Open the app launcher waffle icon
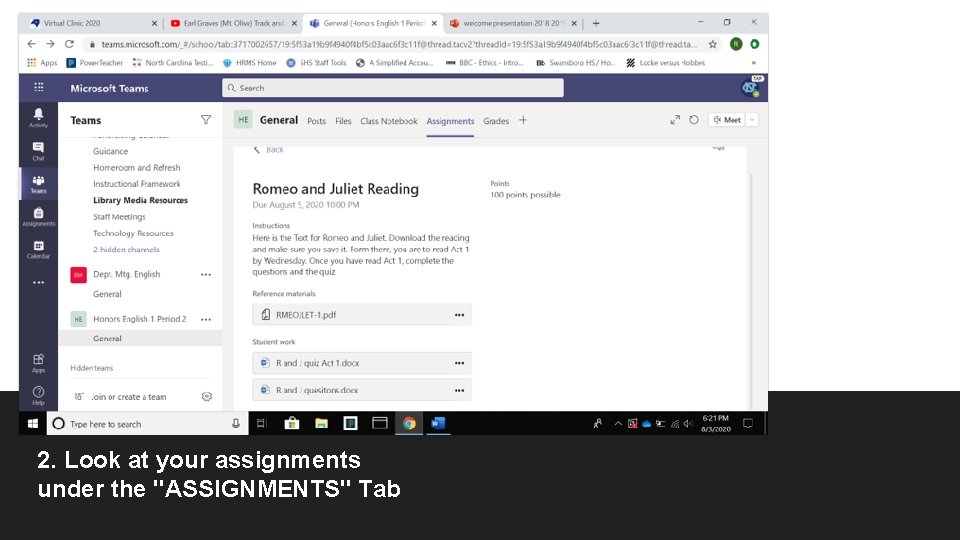Viewport: 960px width, 540px height. (39, 88)
